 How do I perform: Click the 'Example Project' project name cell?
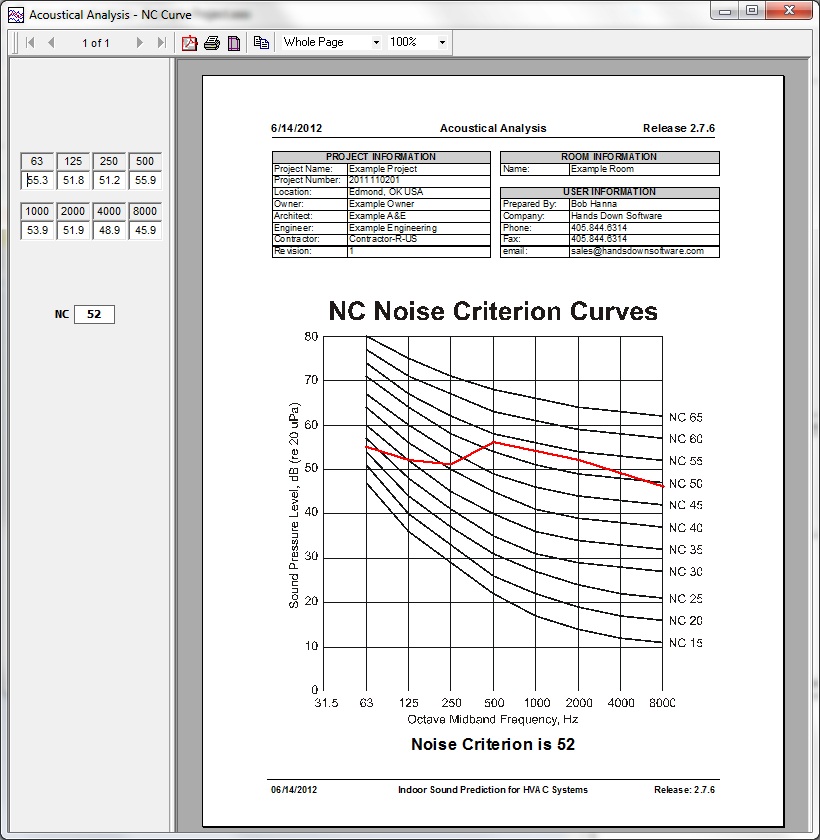(419, 169)
